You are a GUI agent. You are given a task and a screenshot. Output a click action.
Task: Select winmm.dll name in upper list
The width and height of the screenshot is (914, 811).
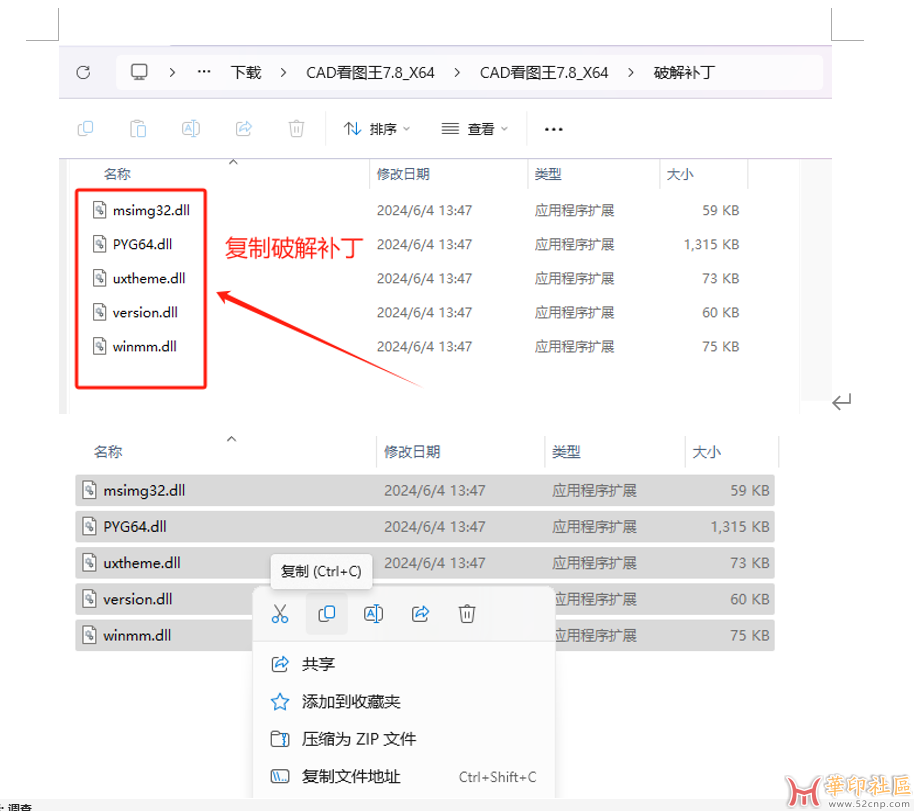tap(145, 347)
